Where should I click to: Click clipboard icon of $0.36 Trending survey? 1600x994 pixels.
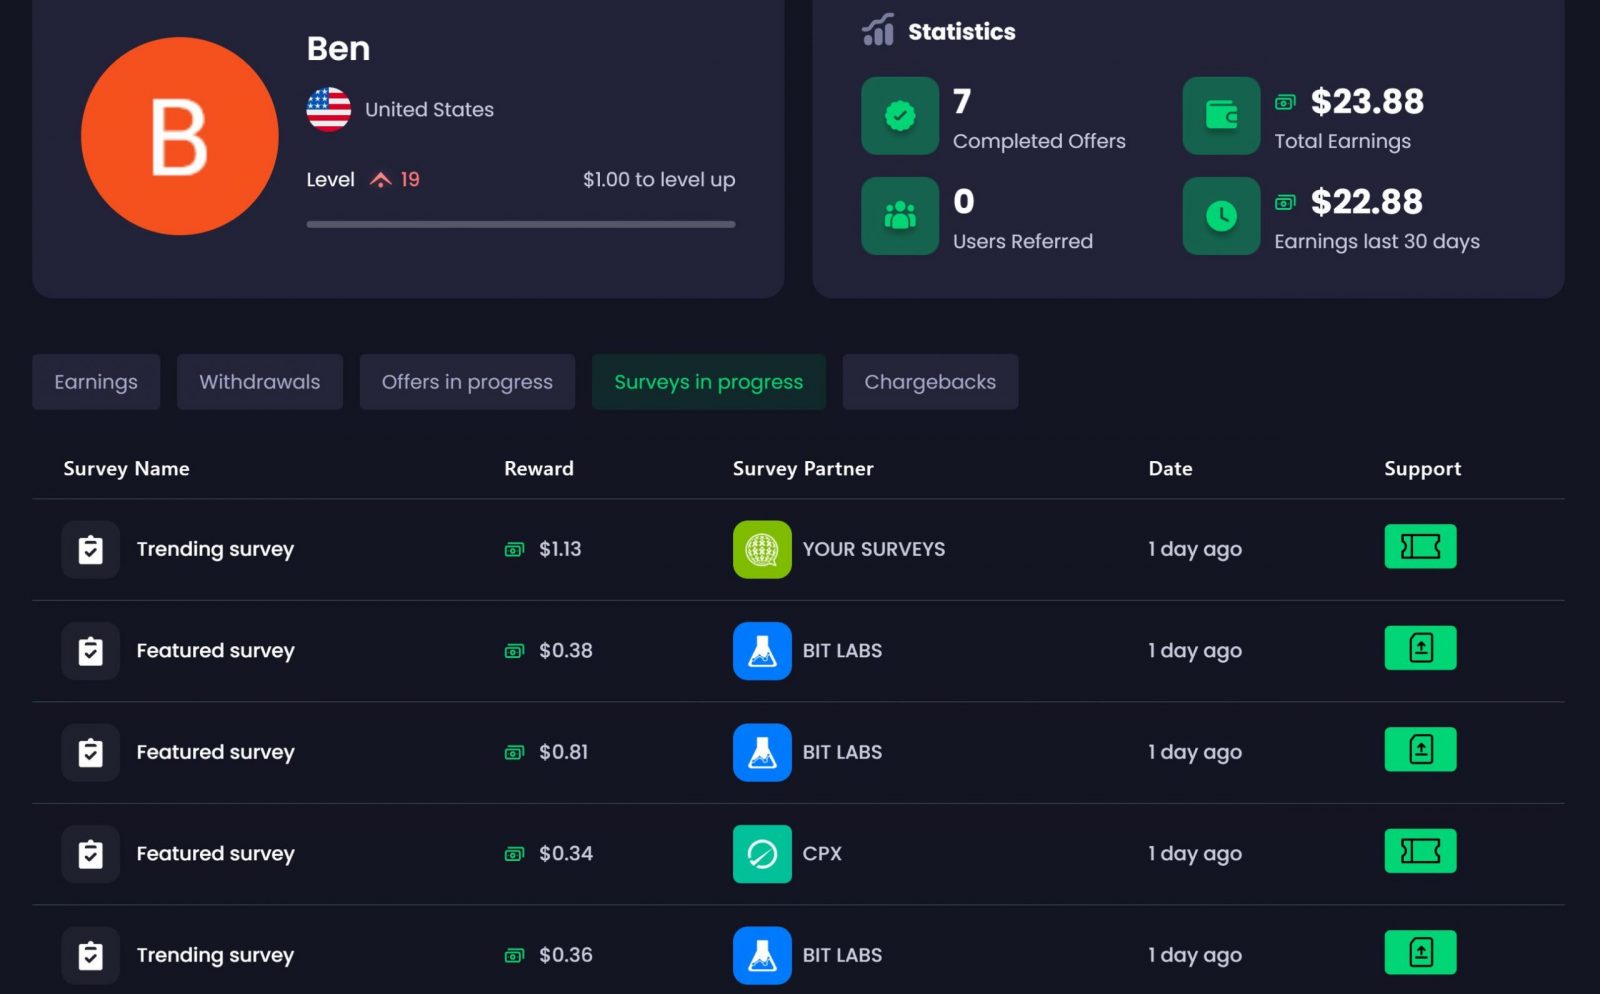pos(91,956)
